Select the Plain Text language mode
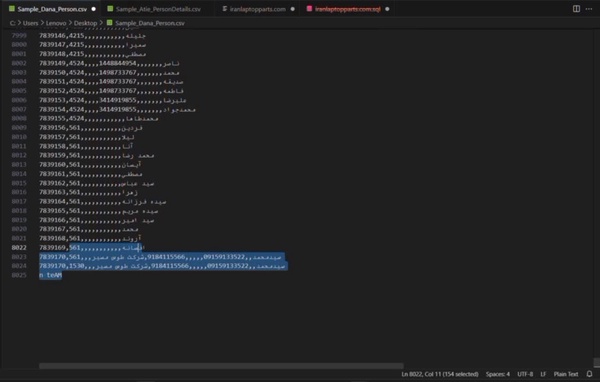 tap(566, 374)
